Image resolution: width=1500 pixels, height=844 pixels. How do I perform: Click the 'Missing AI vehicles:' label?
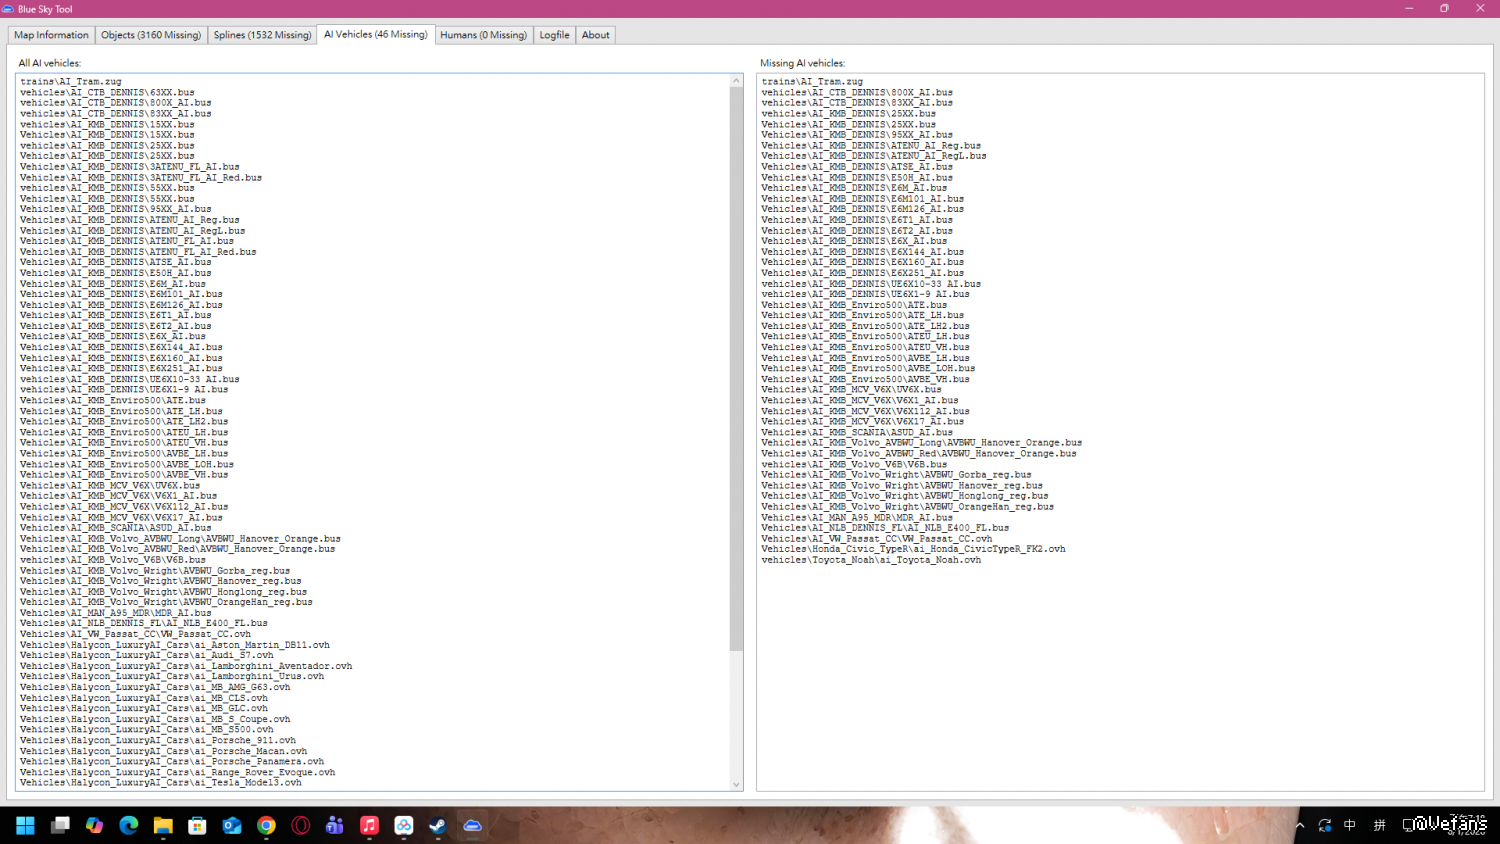pos(802,63)
